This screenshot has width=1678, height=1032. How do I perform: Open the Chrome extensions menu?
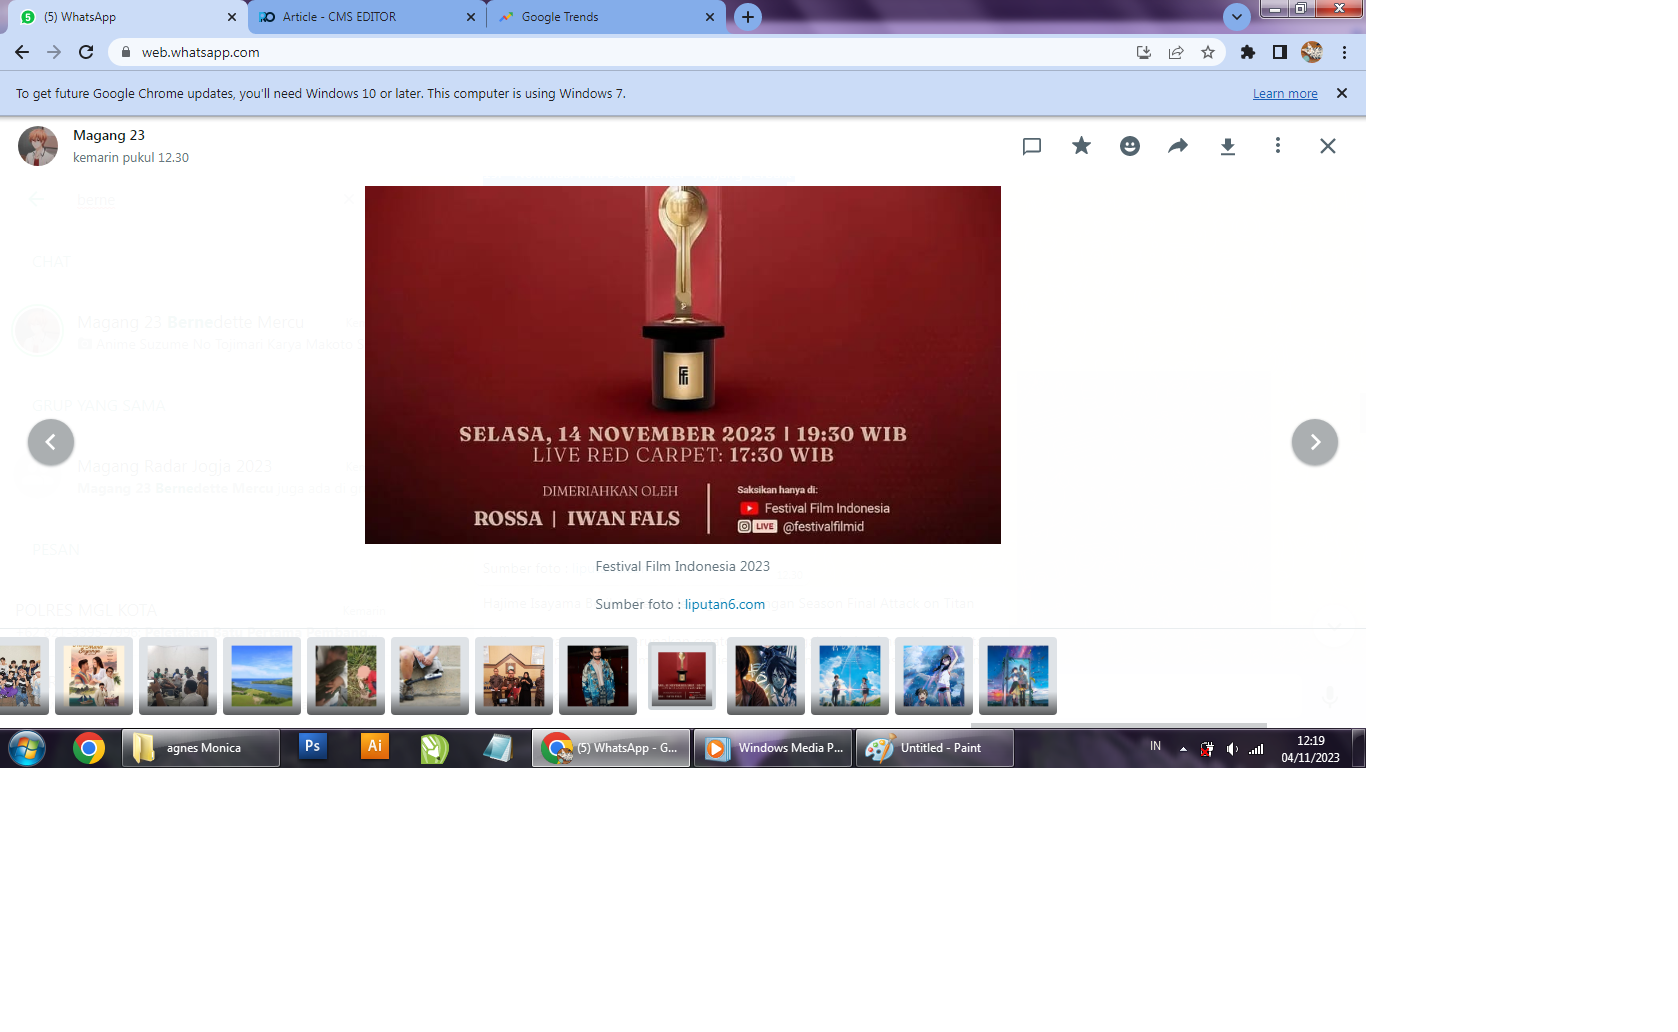click(x=1248, y=52)
